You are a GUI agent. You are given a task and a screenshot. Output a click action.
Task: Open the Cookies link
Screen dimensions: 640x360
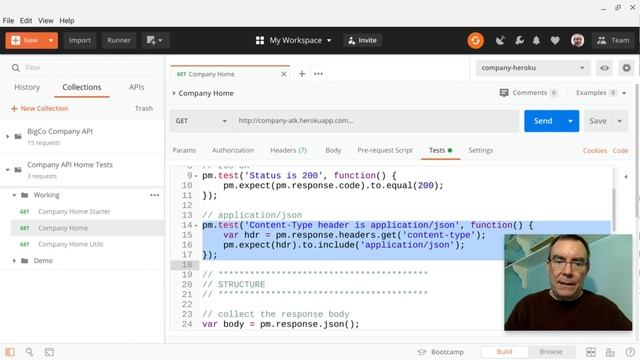click(595, 151)
